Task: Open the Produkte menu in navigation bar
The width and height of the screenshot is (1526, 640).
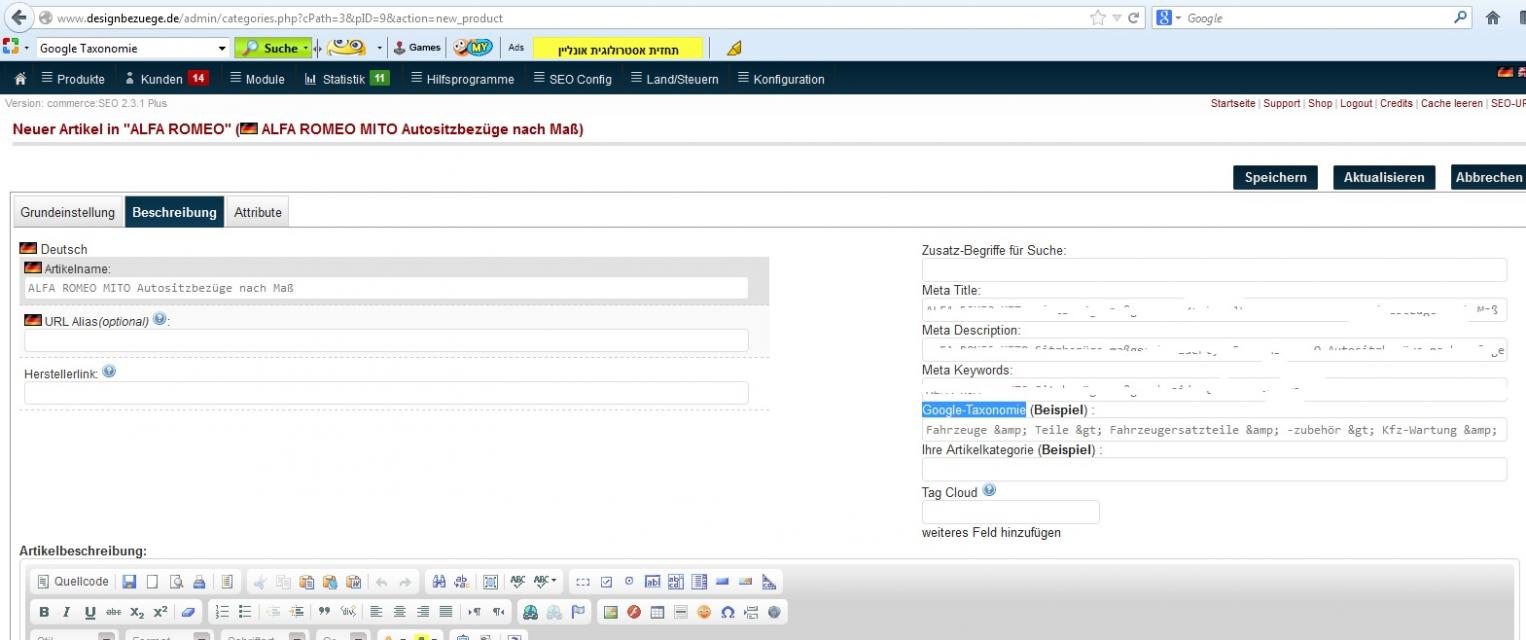Action: point(72,79)
